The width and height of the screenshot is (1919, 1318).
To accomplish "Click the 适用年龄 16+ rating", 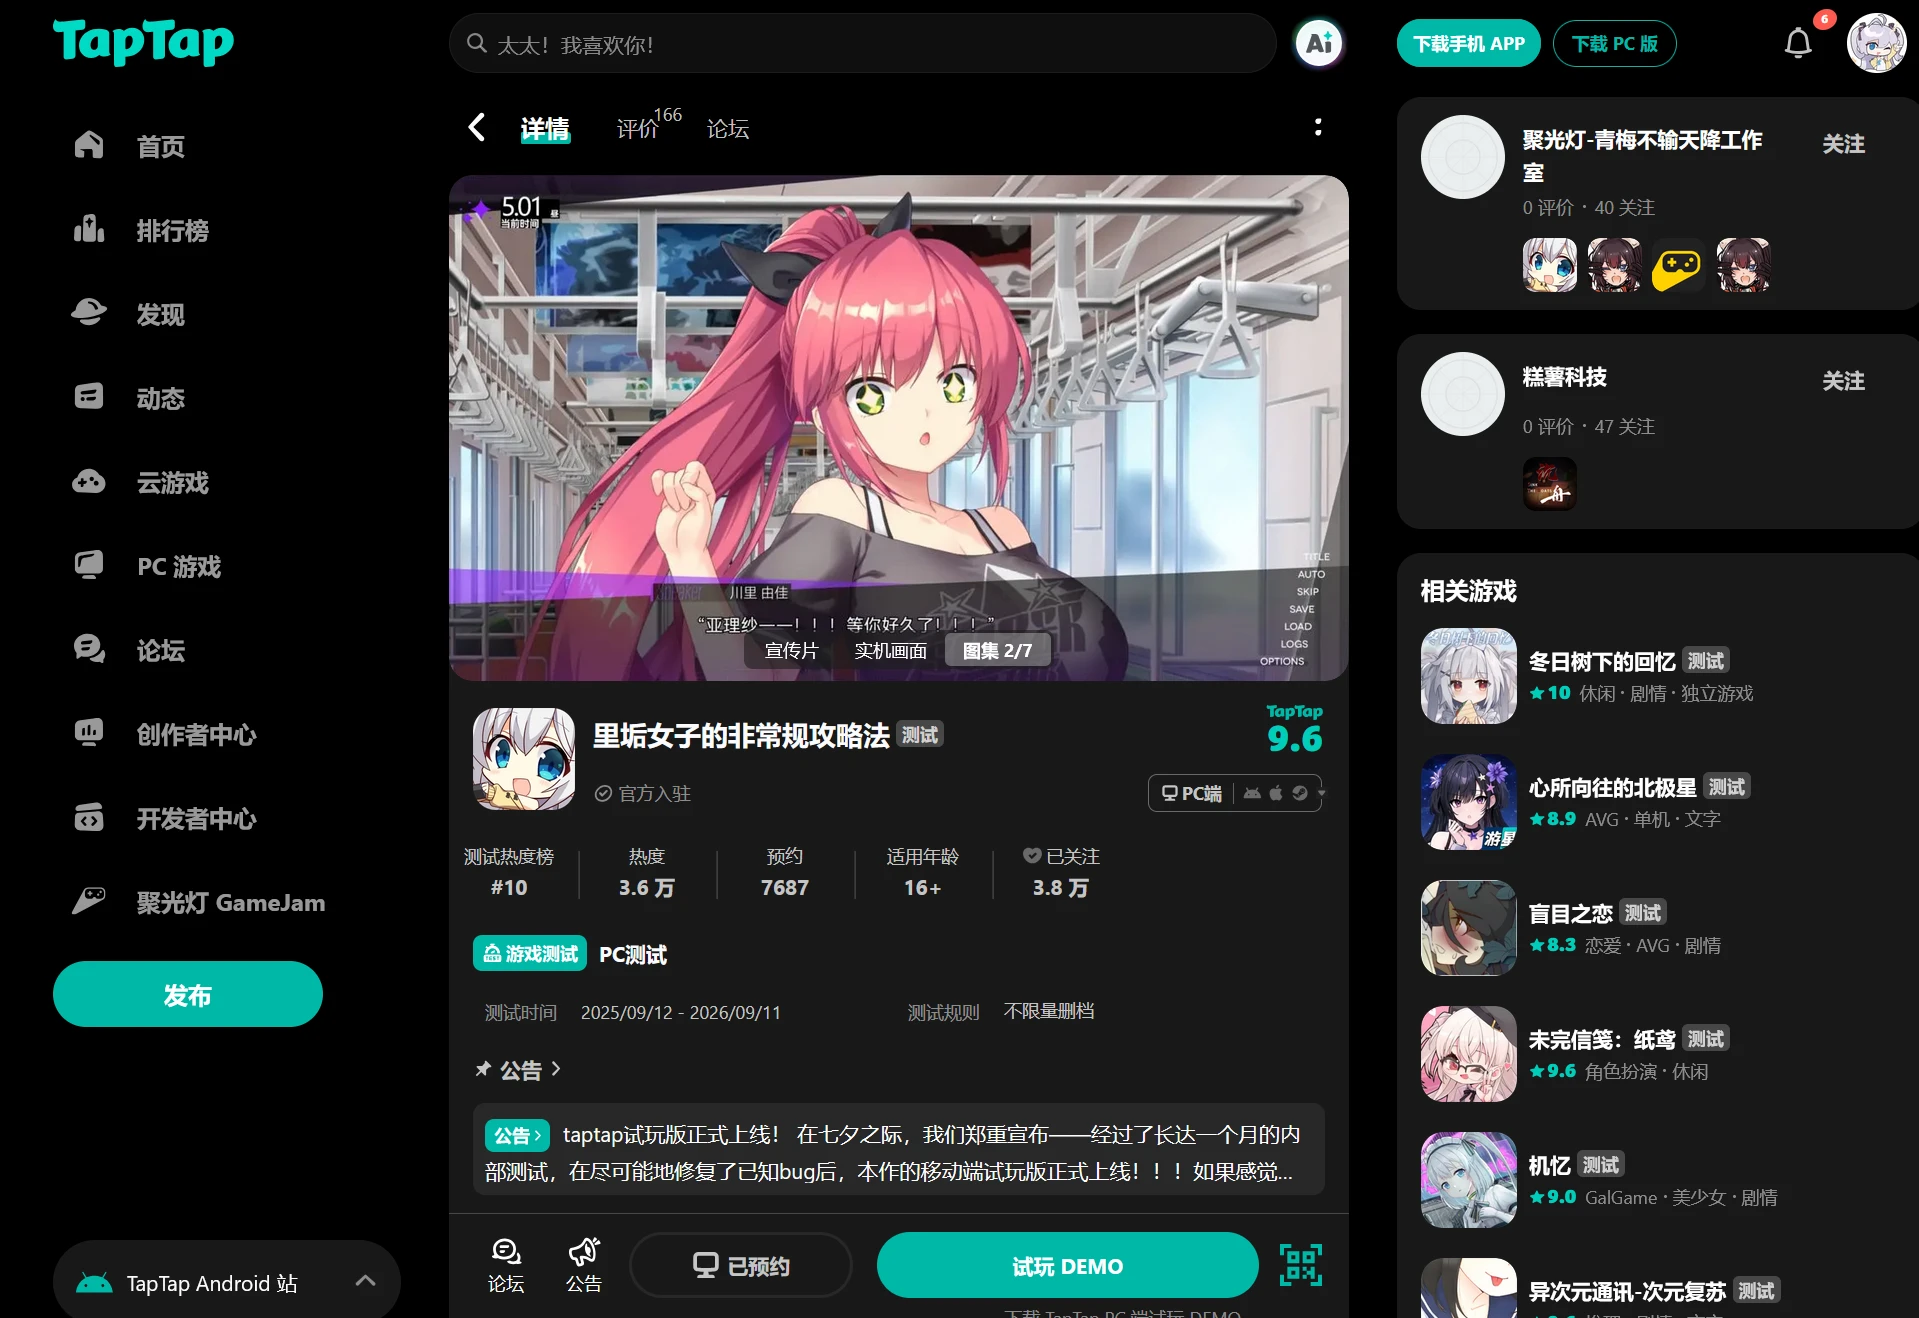I will [x=923, y=871].
